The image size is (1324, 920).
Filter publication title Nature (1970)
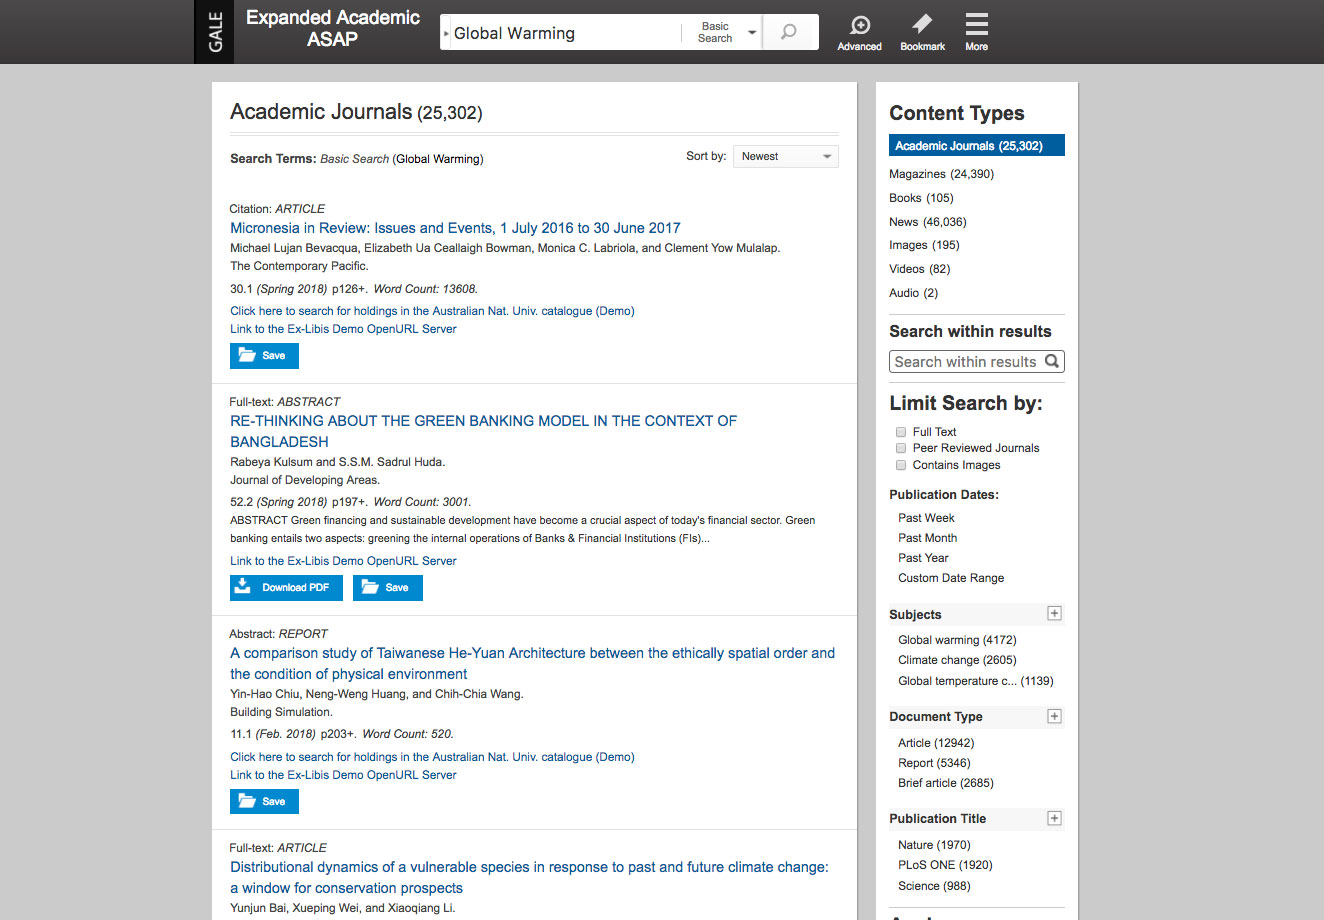click(x=934, y=845)
